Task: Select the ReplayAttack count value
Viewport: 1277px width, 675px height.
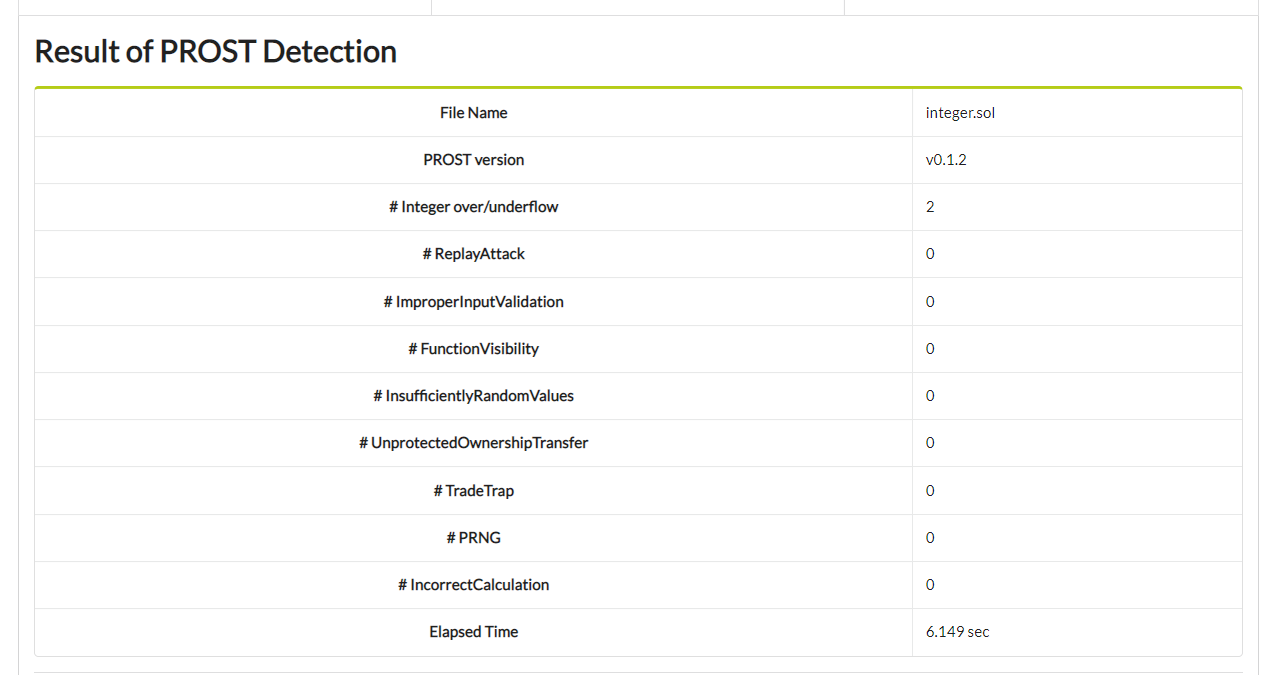Action: coord(930,254)
